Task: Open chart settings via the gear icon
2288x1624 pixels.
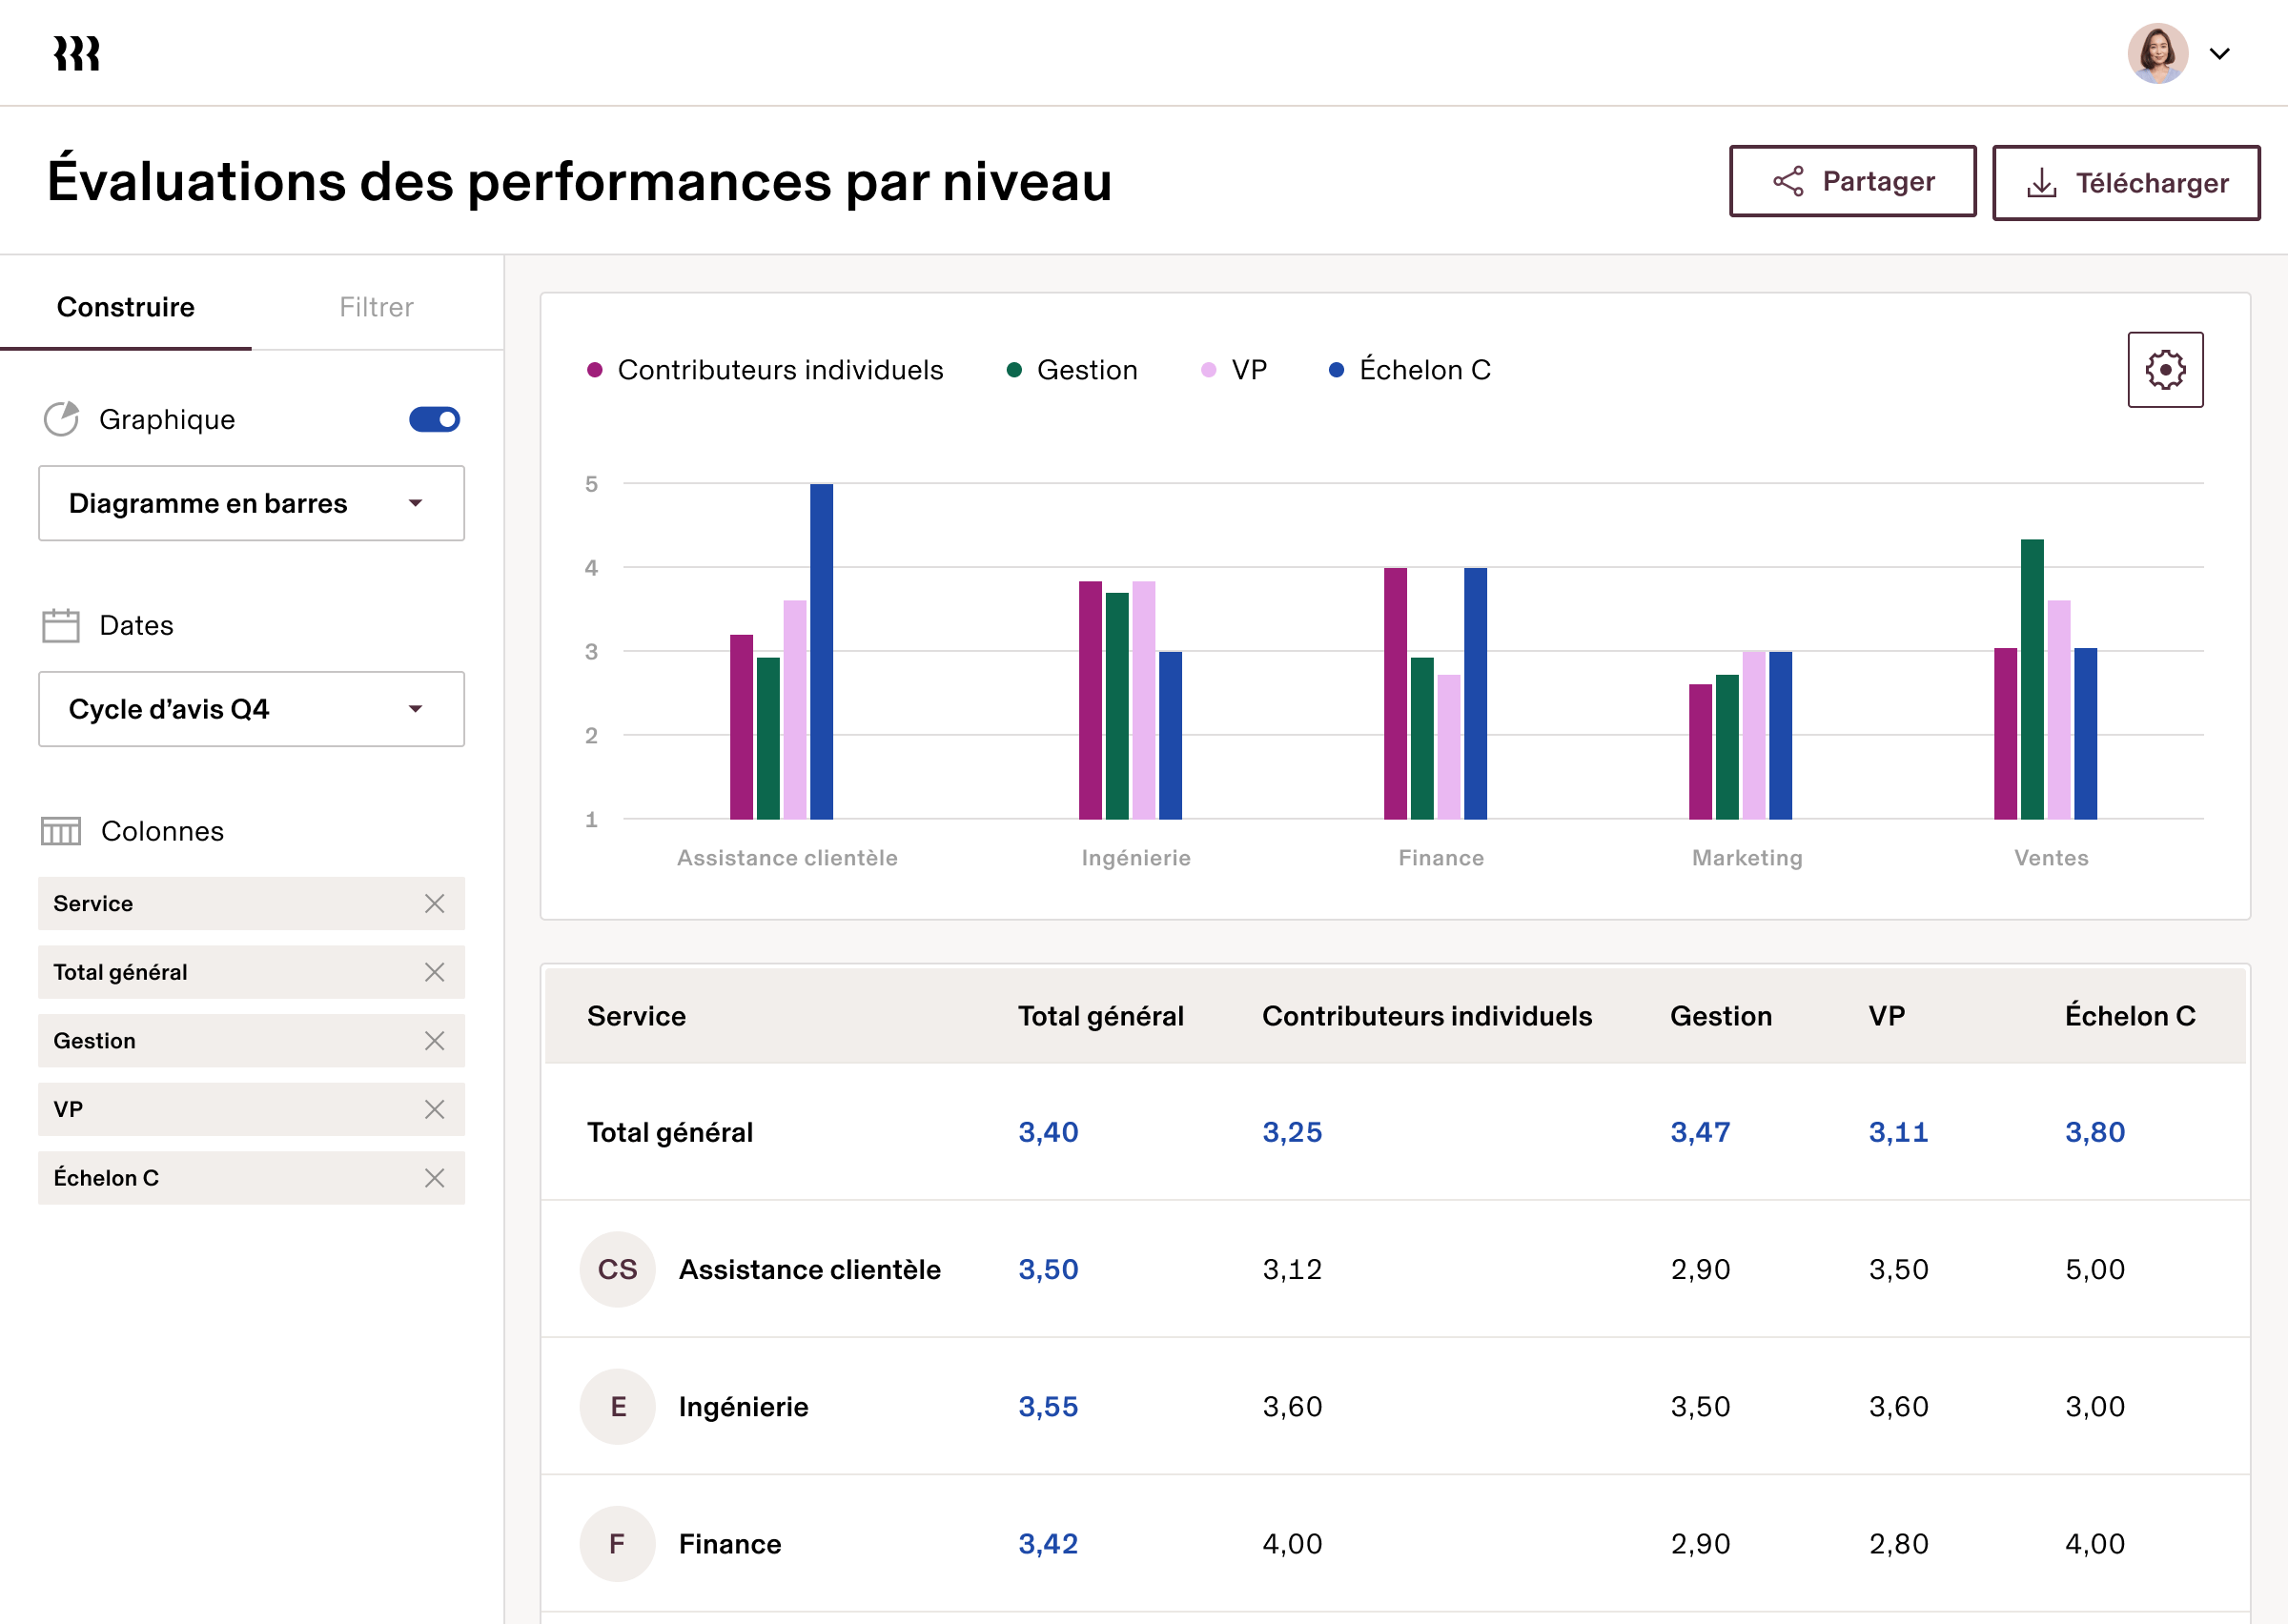Action: 2165,370
